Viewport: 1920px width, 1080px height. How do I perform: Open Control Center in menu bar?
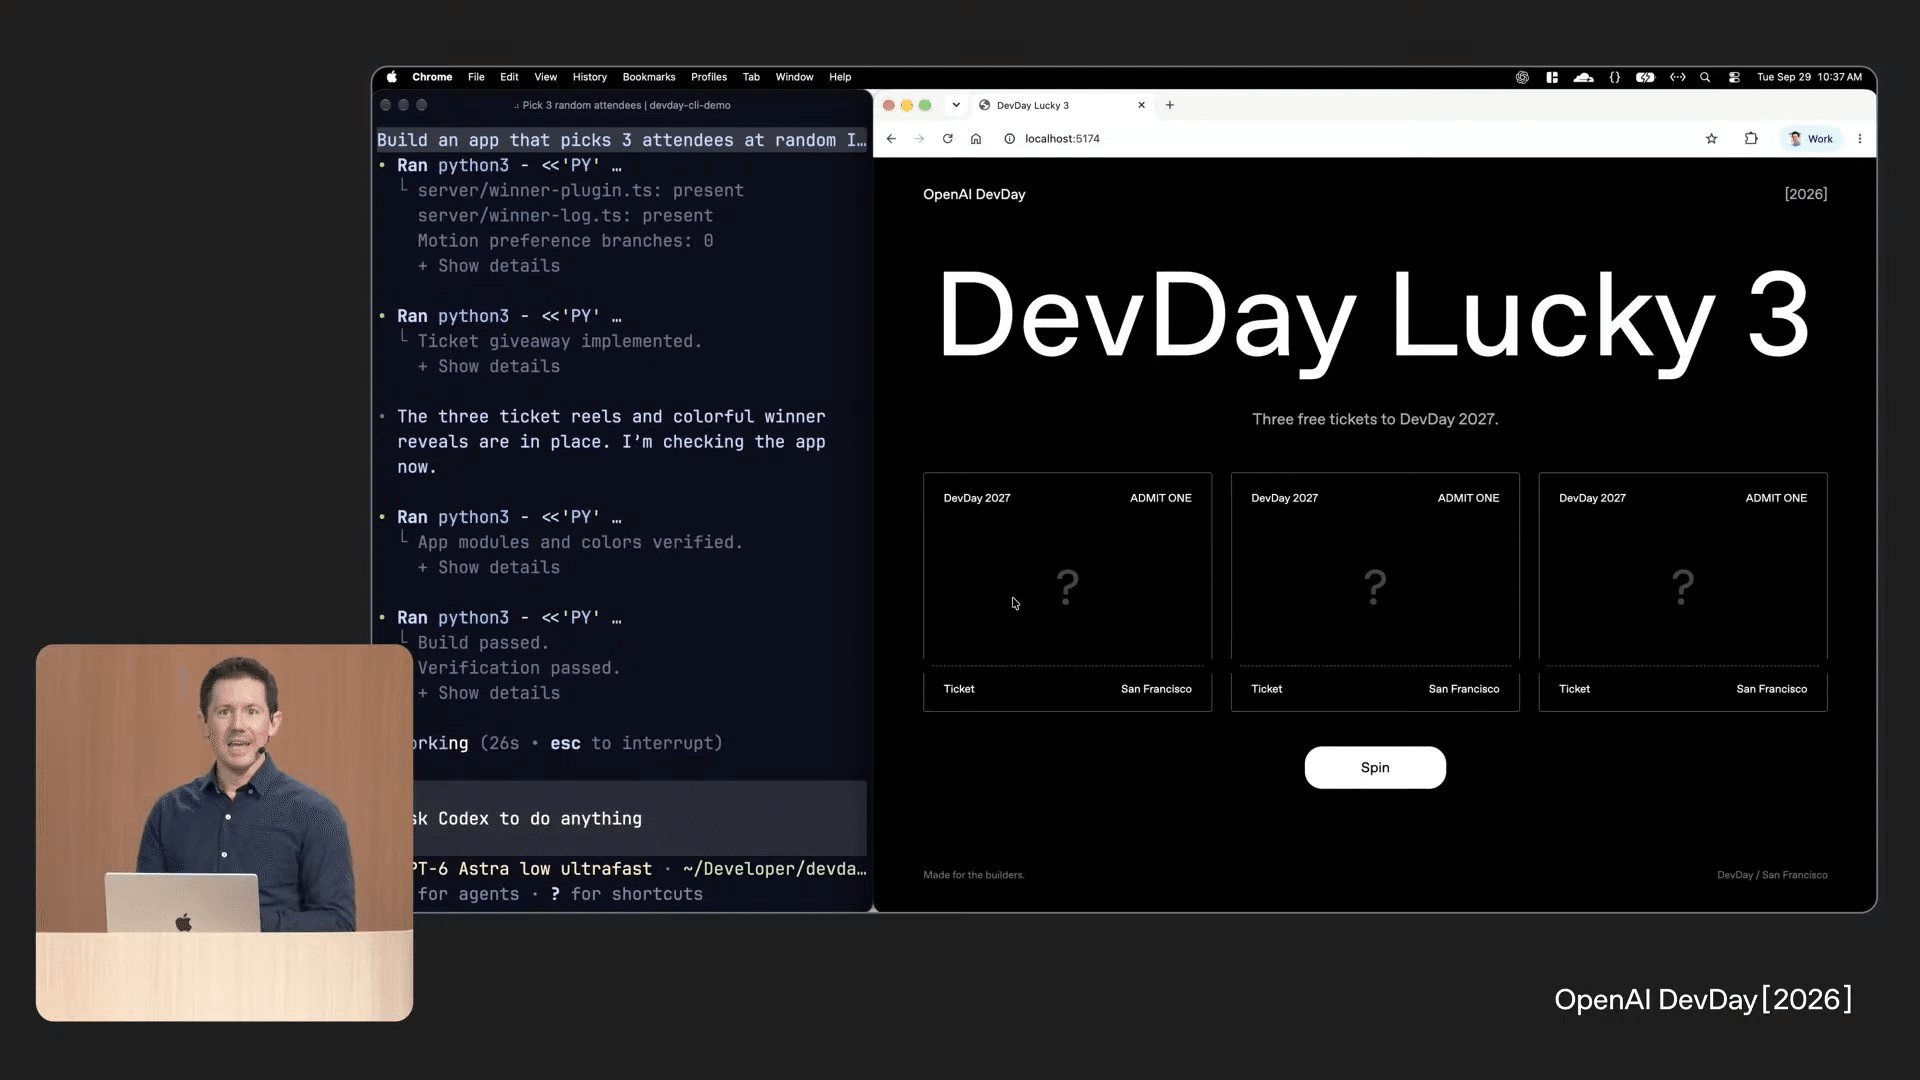tap(1735, 77)
